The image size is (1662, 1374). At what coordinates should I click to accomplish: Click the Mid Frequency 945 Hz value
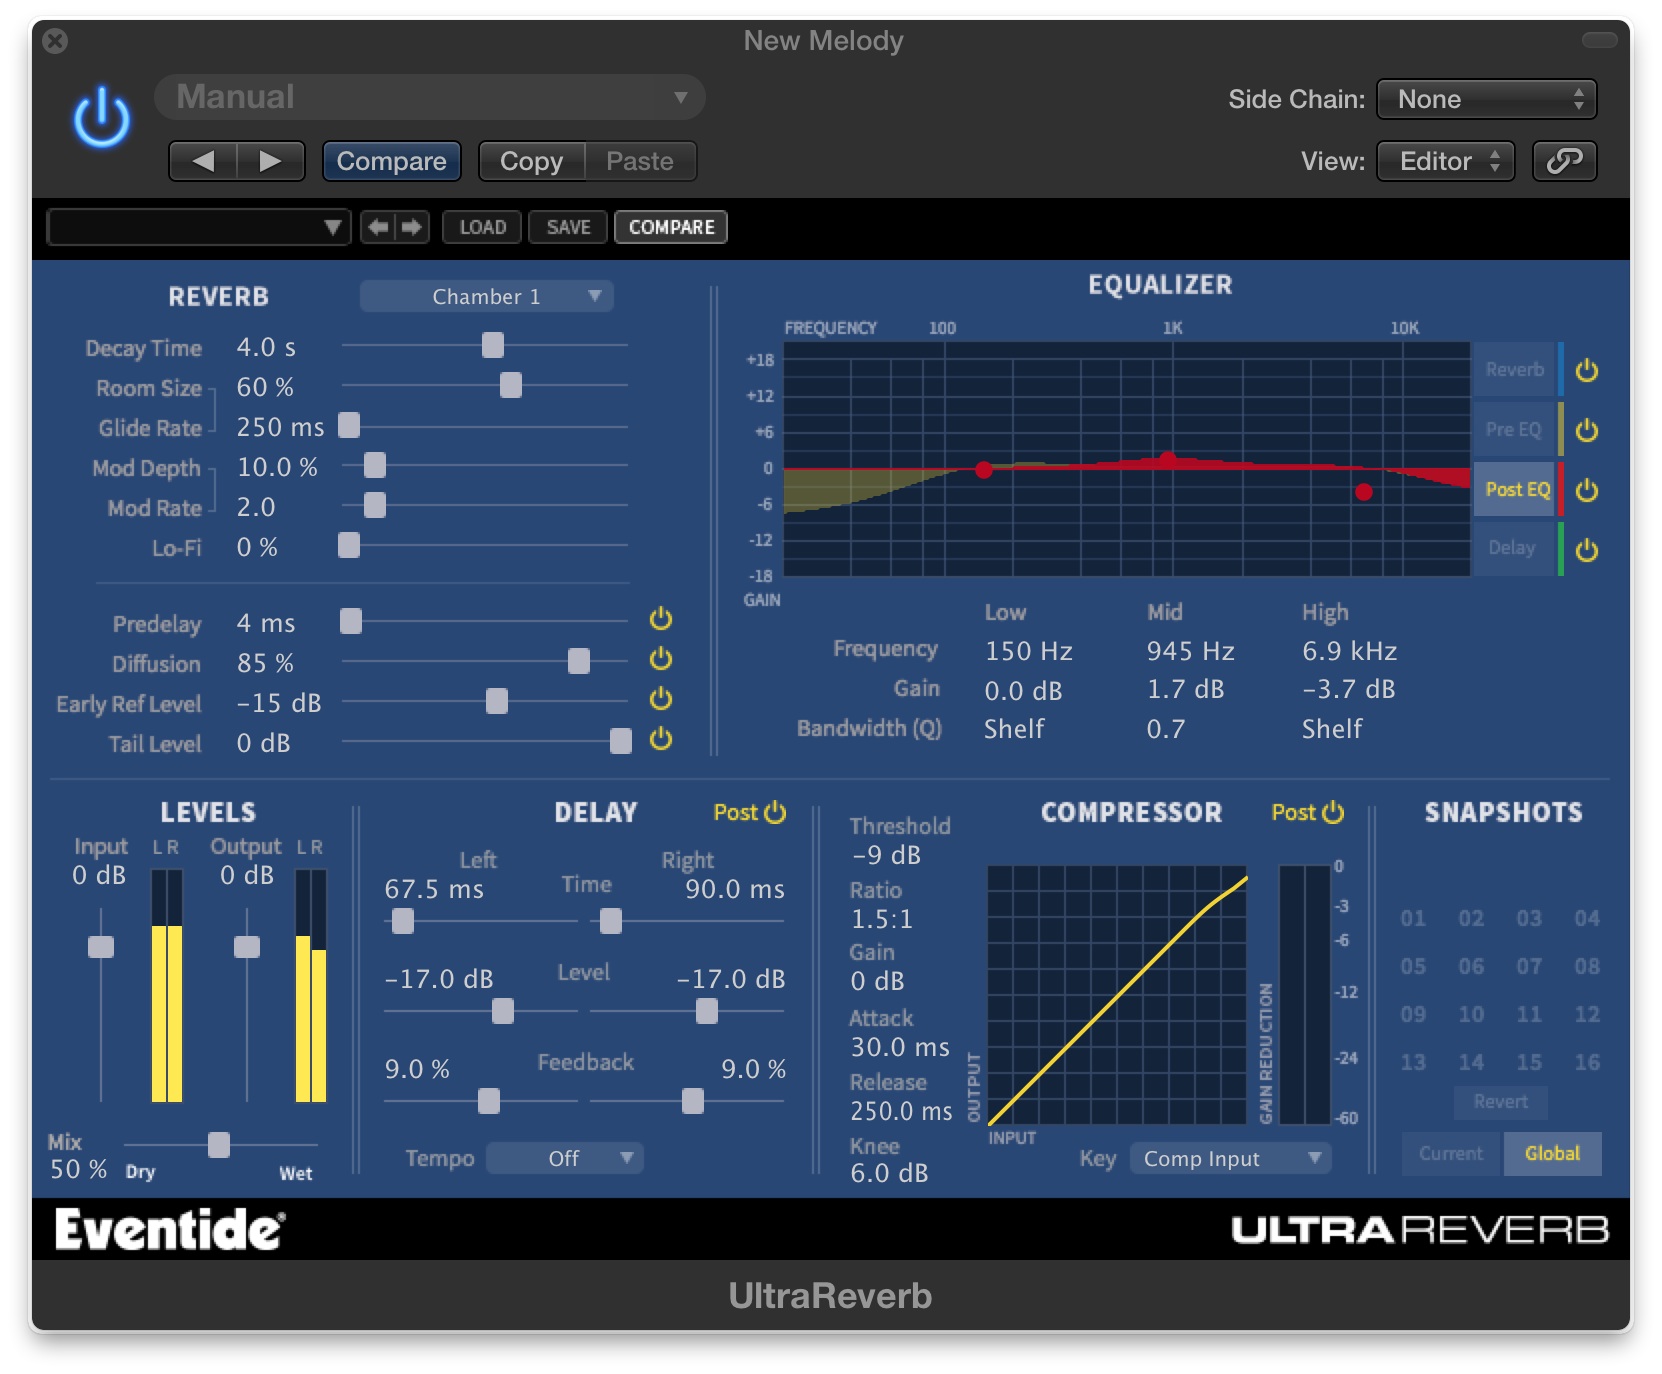point(1190,651)
